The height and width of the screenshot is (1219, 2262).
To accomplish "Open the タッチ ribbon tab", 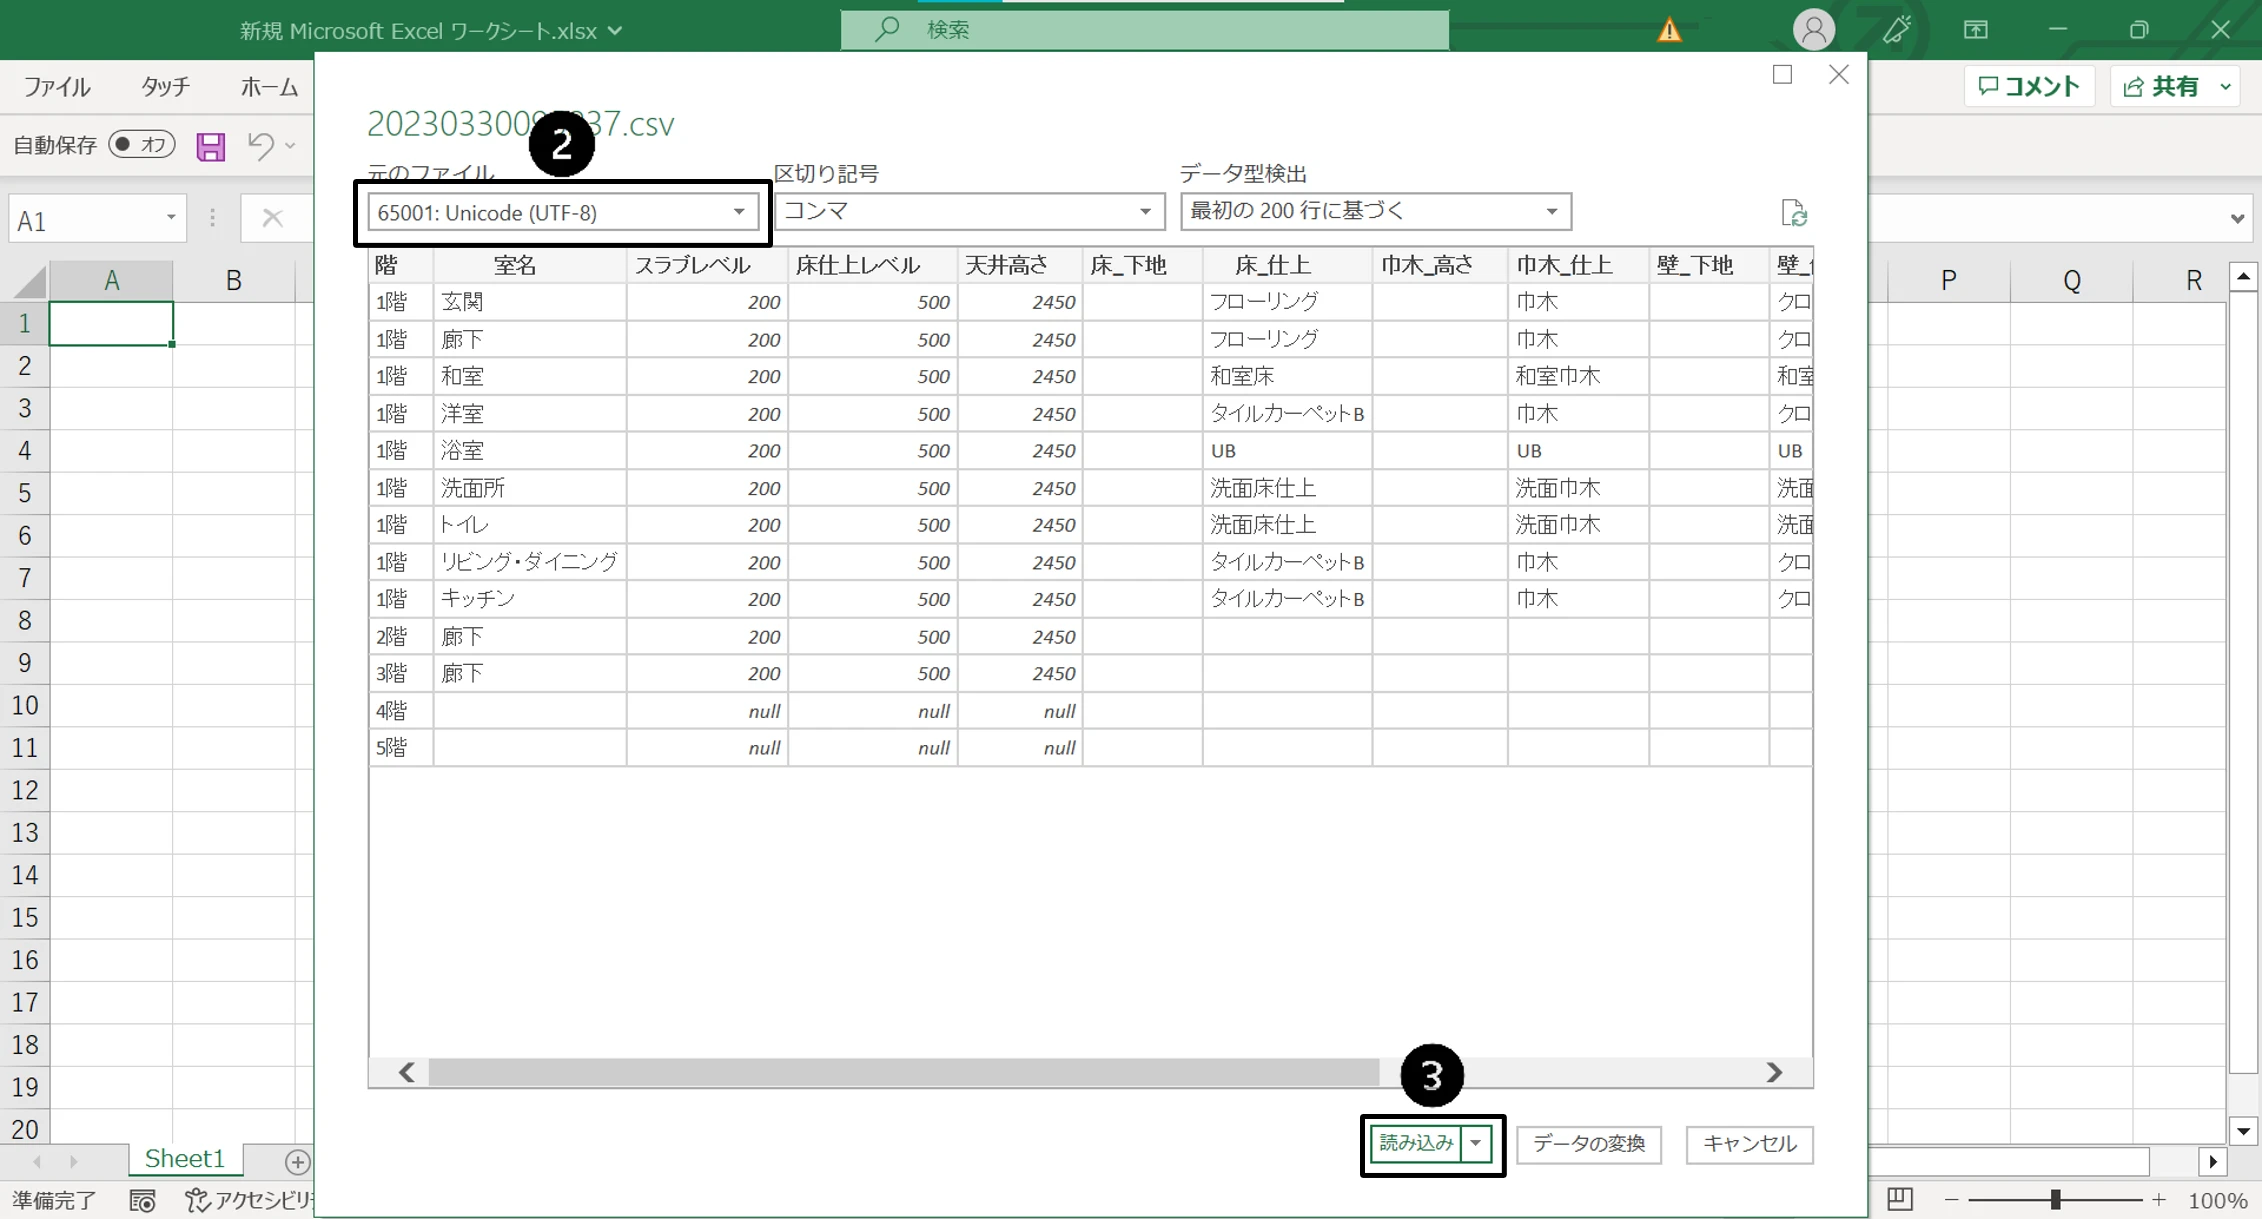I will tap(165, 87).
